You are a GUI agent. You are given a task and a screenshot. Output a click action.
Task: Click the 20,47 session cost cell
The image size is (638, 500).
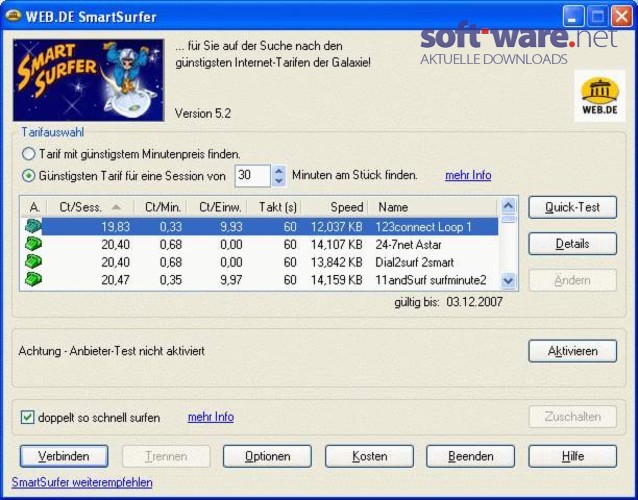116,280
